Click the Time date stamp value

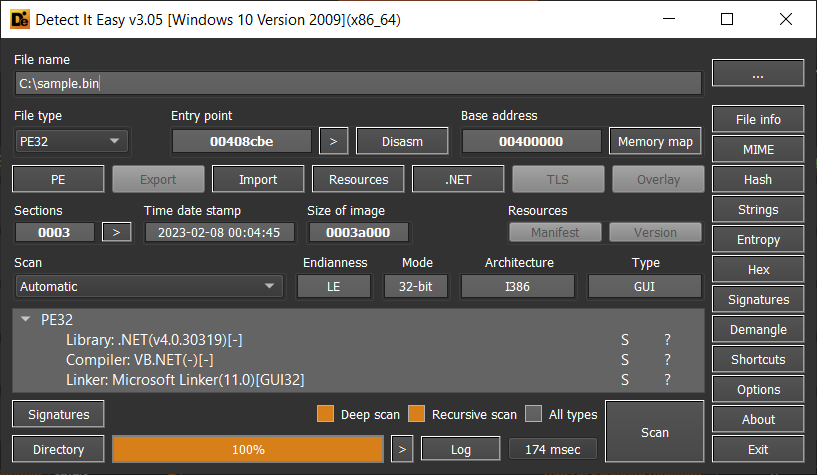(219, 232)
